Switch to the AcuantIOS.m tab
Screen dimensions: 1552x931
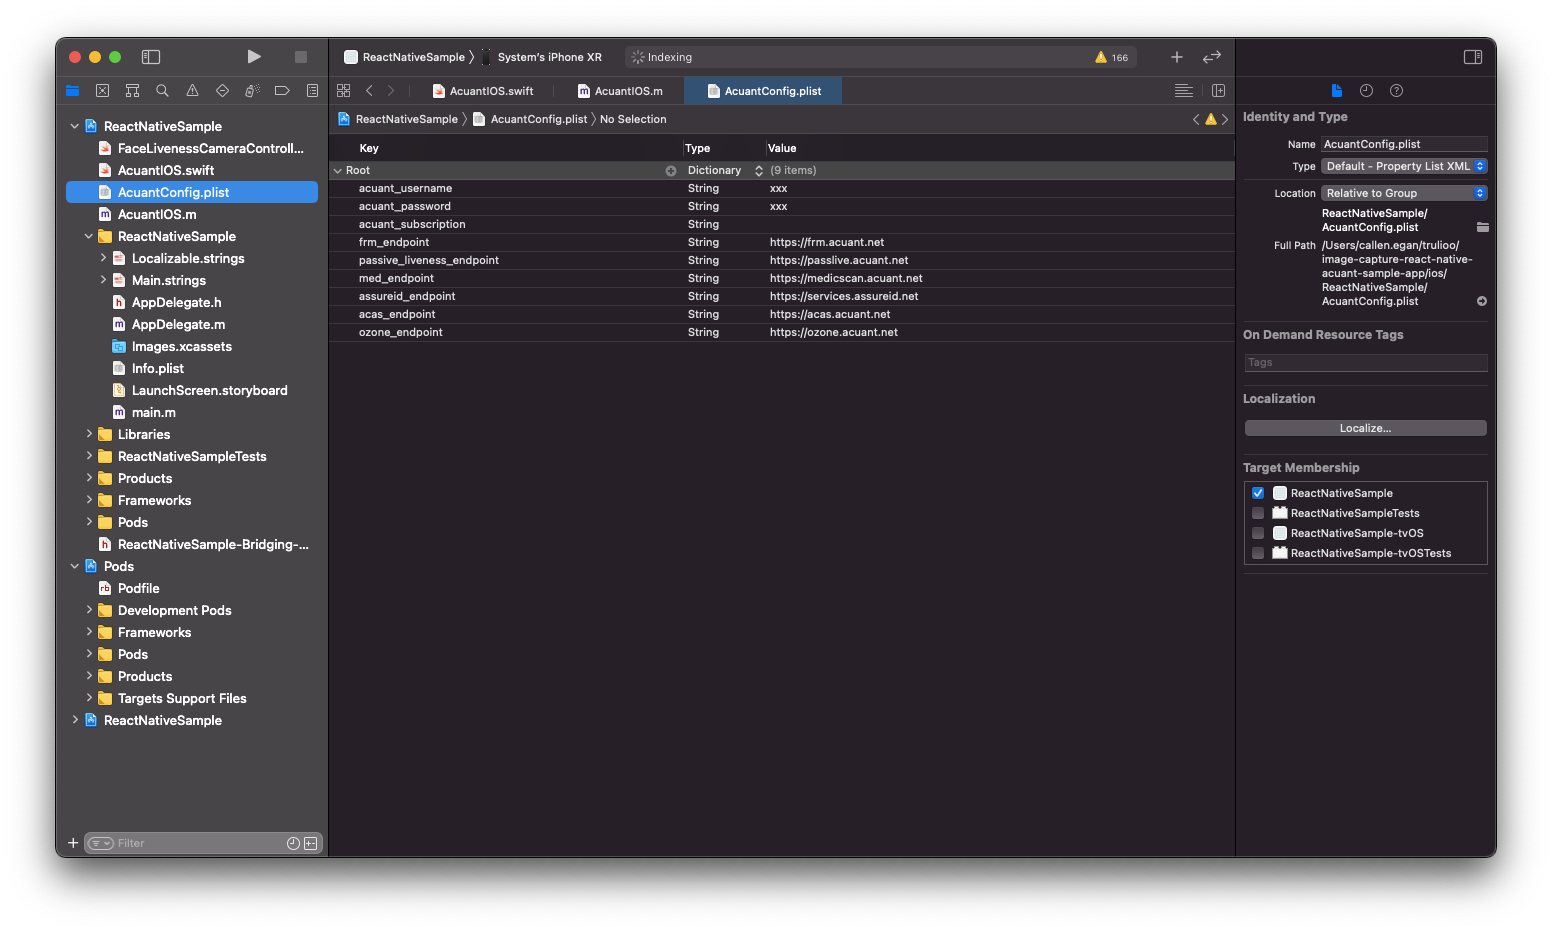[x=620, y=91]
